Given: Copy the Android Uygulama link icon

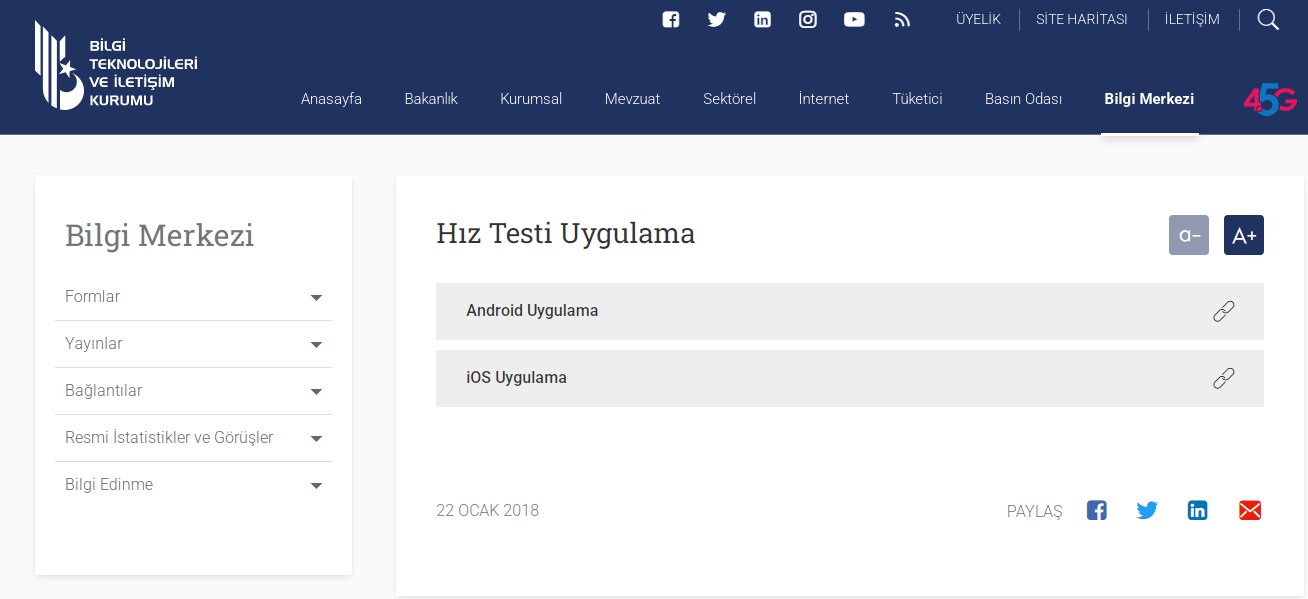Looking at the screenshot, I should click(x=1224, y=311).
